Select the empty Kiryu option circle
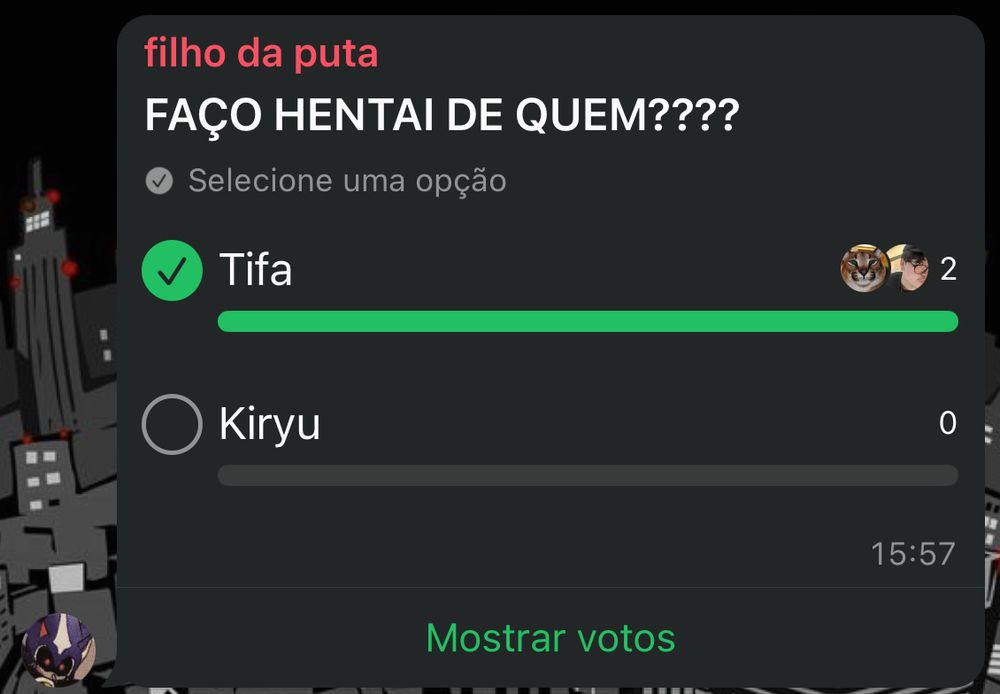 point(172,424)
